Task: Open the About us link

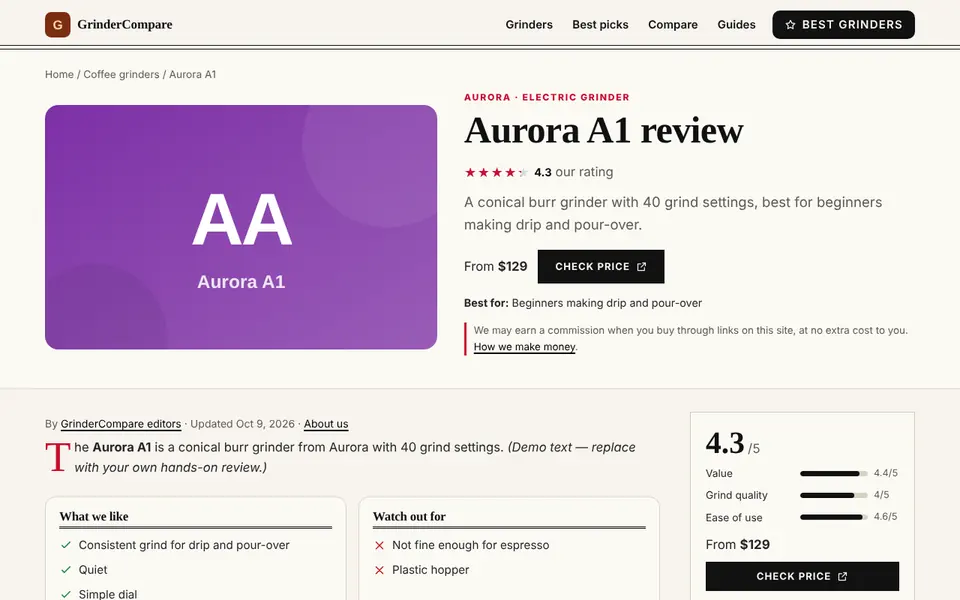Action: [326, 424]
